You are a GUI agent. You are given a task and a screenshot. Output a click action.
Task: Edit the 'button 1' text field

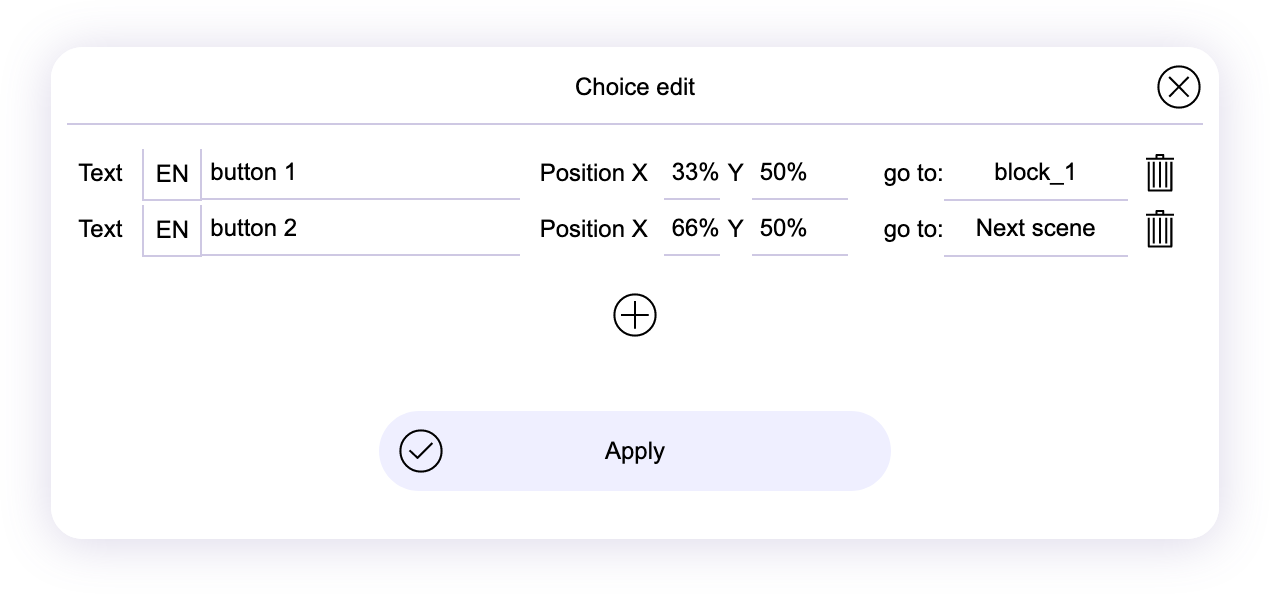[x=360, y=173]
